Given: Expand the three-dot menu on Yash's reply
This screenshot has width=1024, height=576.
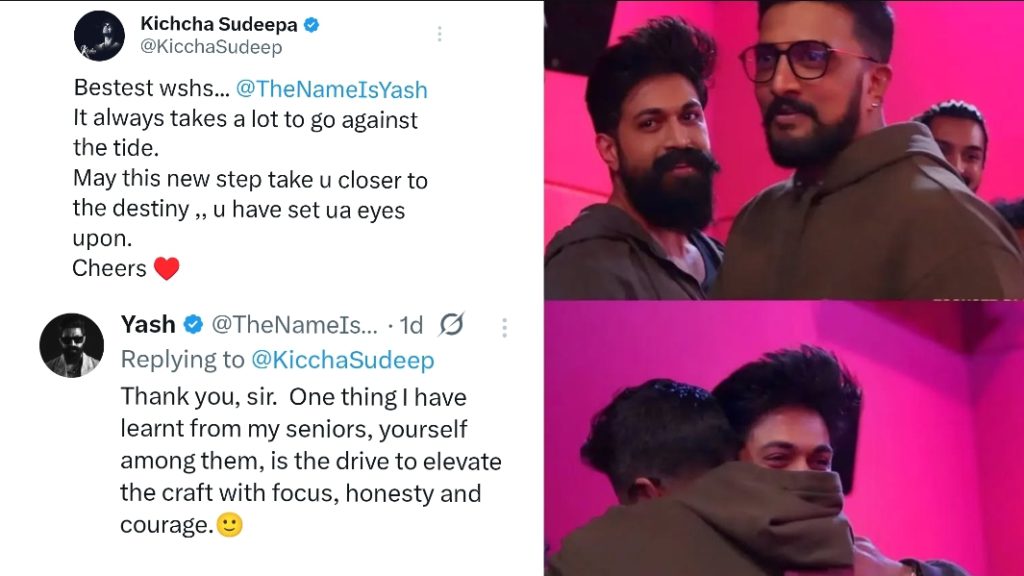Looking at the screenshot, I should tap(504, 327).
